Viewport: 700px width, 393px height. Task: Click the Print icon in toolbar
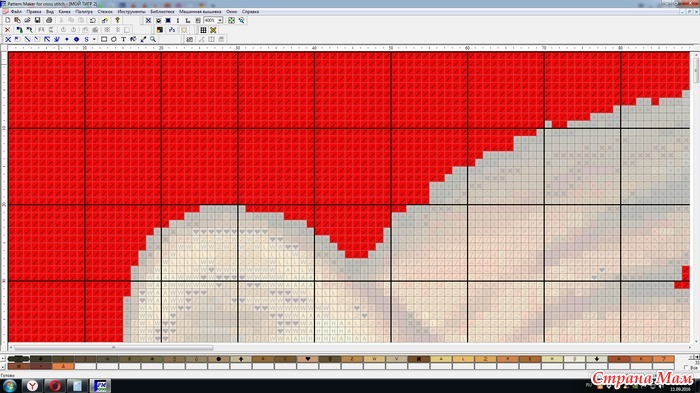tap(49, 20)
